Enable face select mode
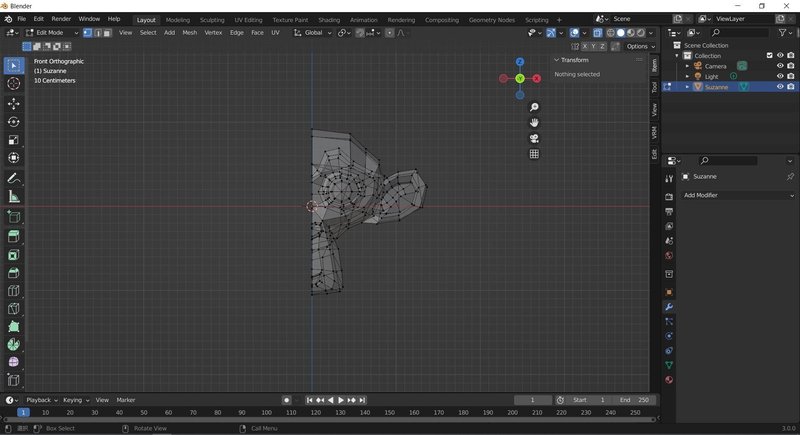This screenshot has width=800, height=435. click(x=107, y=33)
